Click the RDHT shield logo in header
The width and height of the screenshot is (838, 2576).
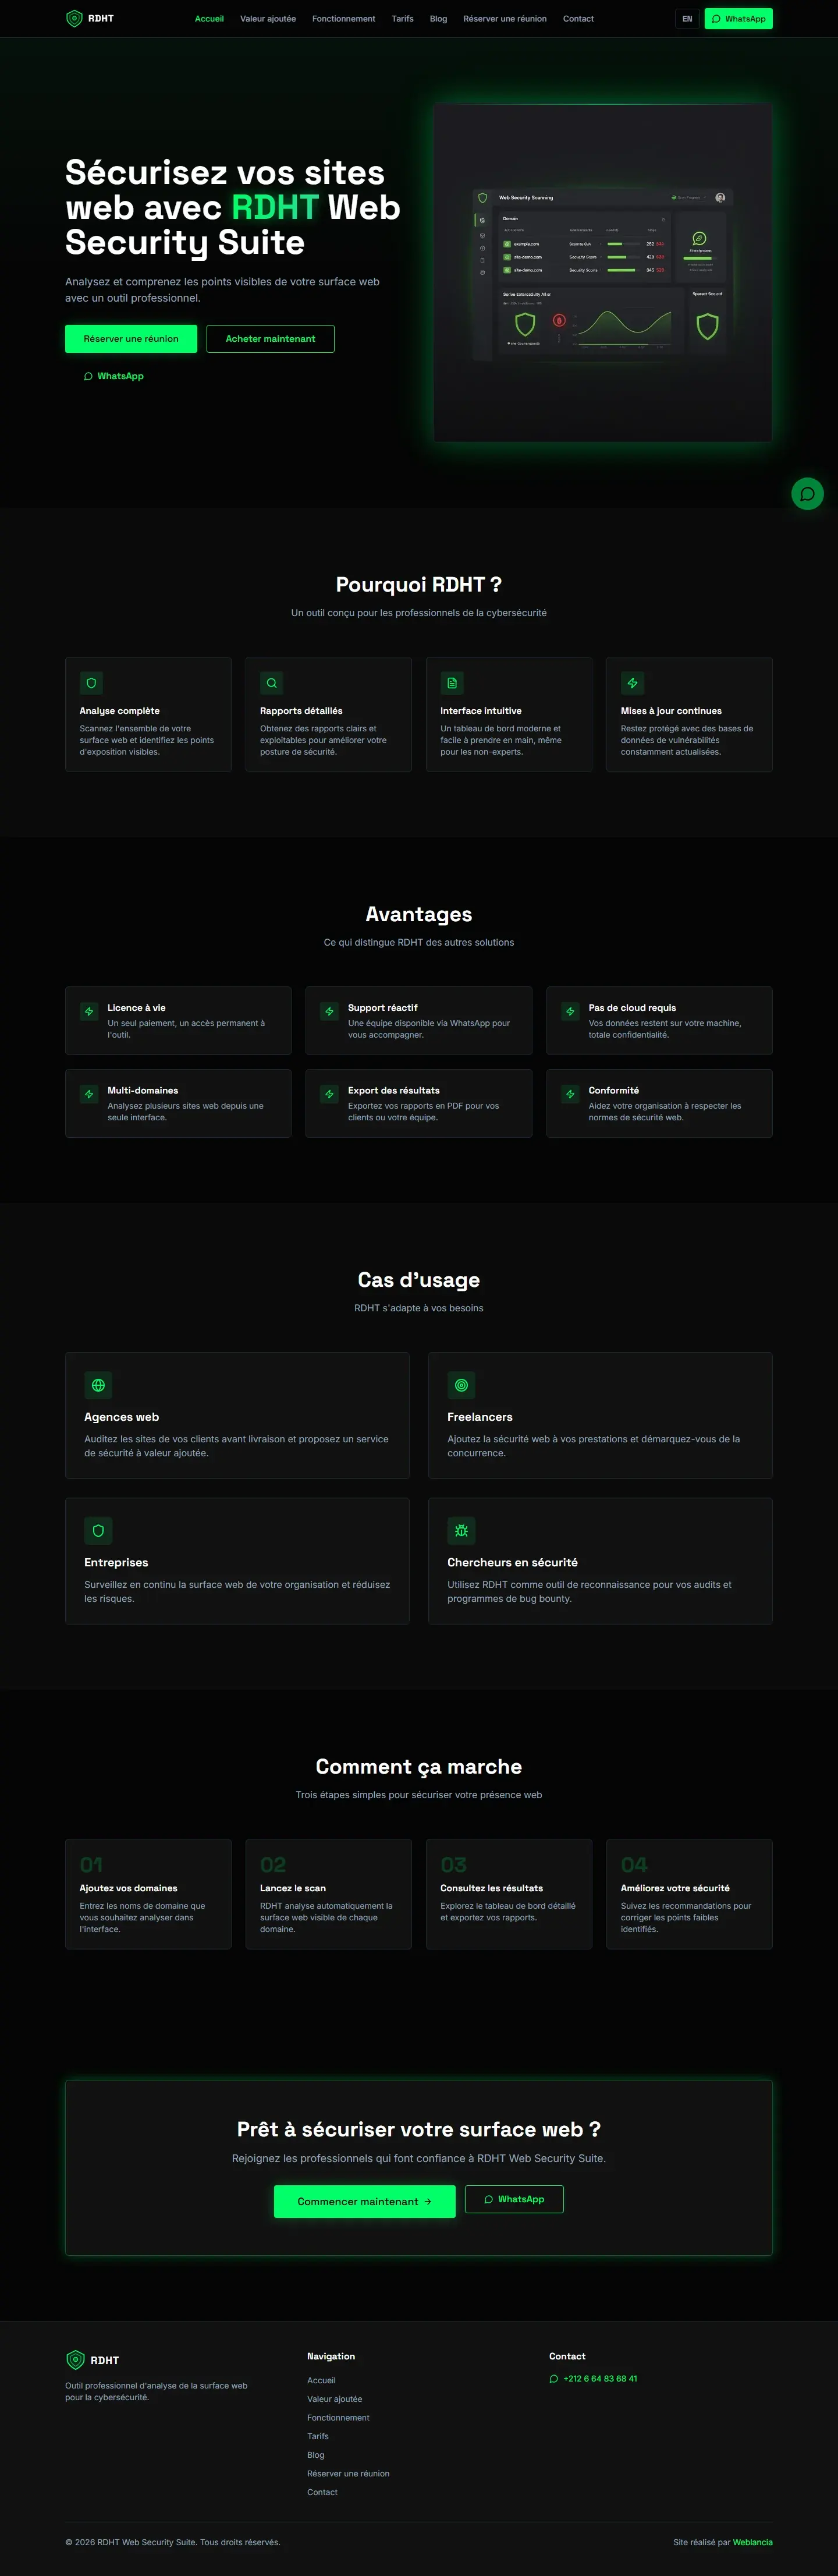[74, 18]
